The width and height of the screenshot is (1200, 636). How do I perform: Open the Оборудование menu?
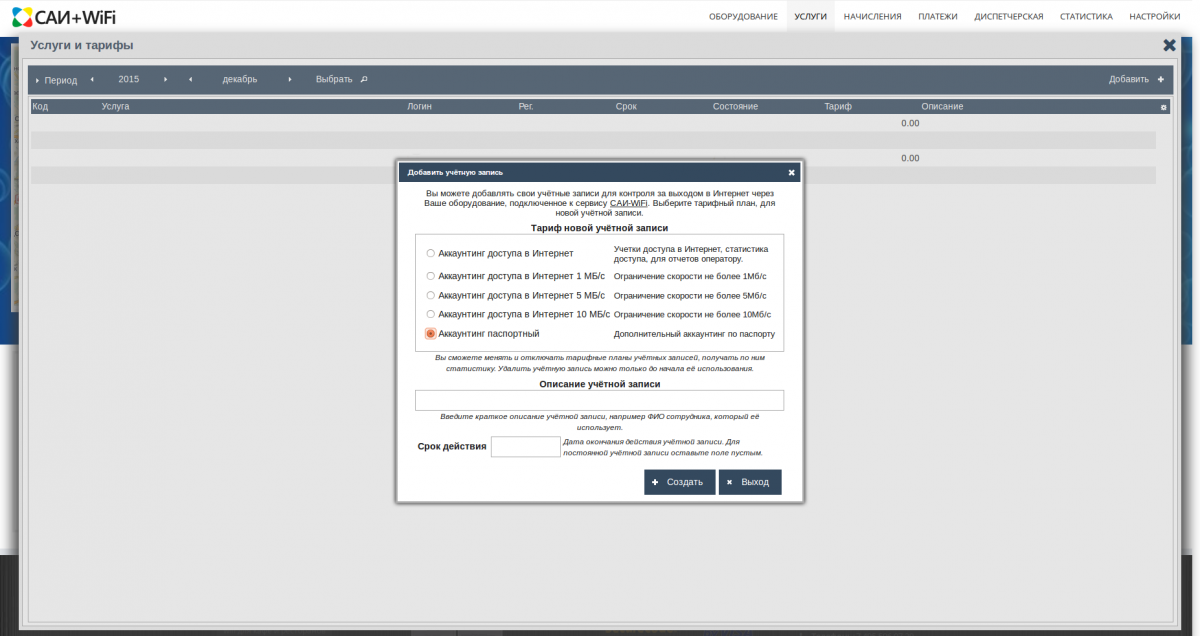click(x=743, y=16)
